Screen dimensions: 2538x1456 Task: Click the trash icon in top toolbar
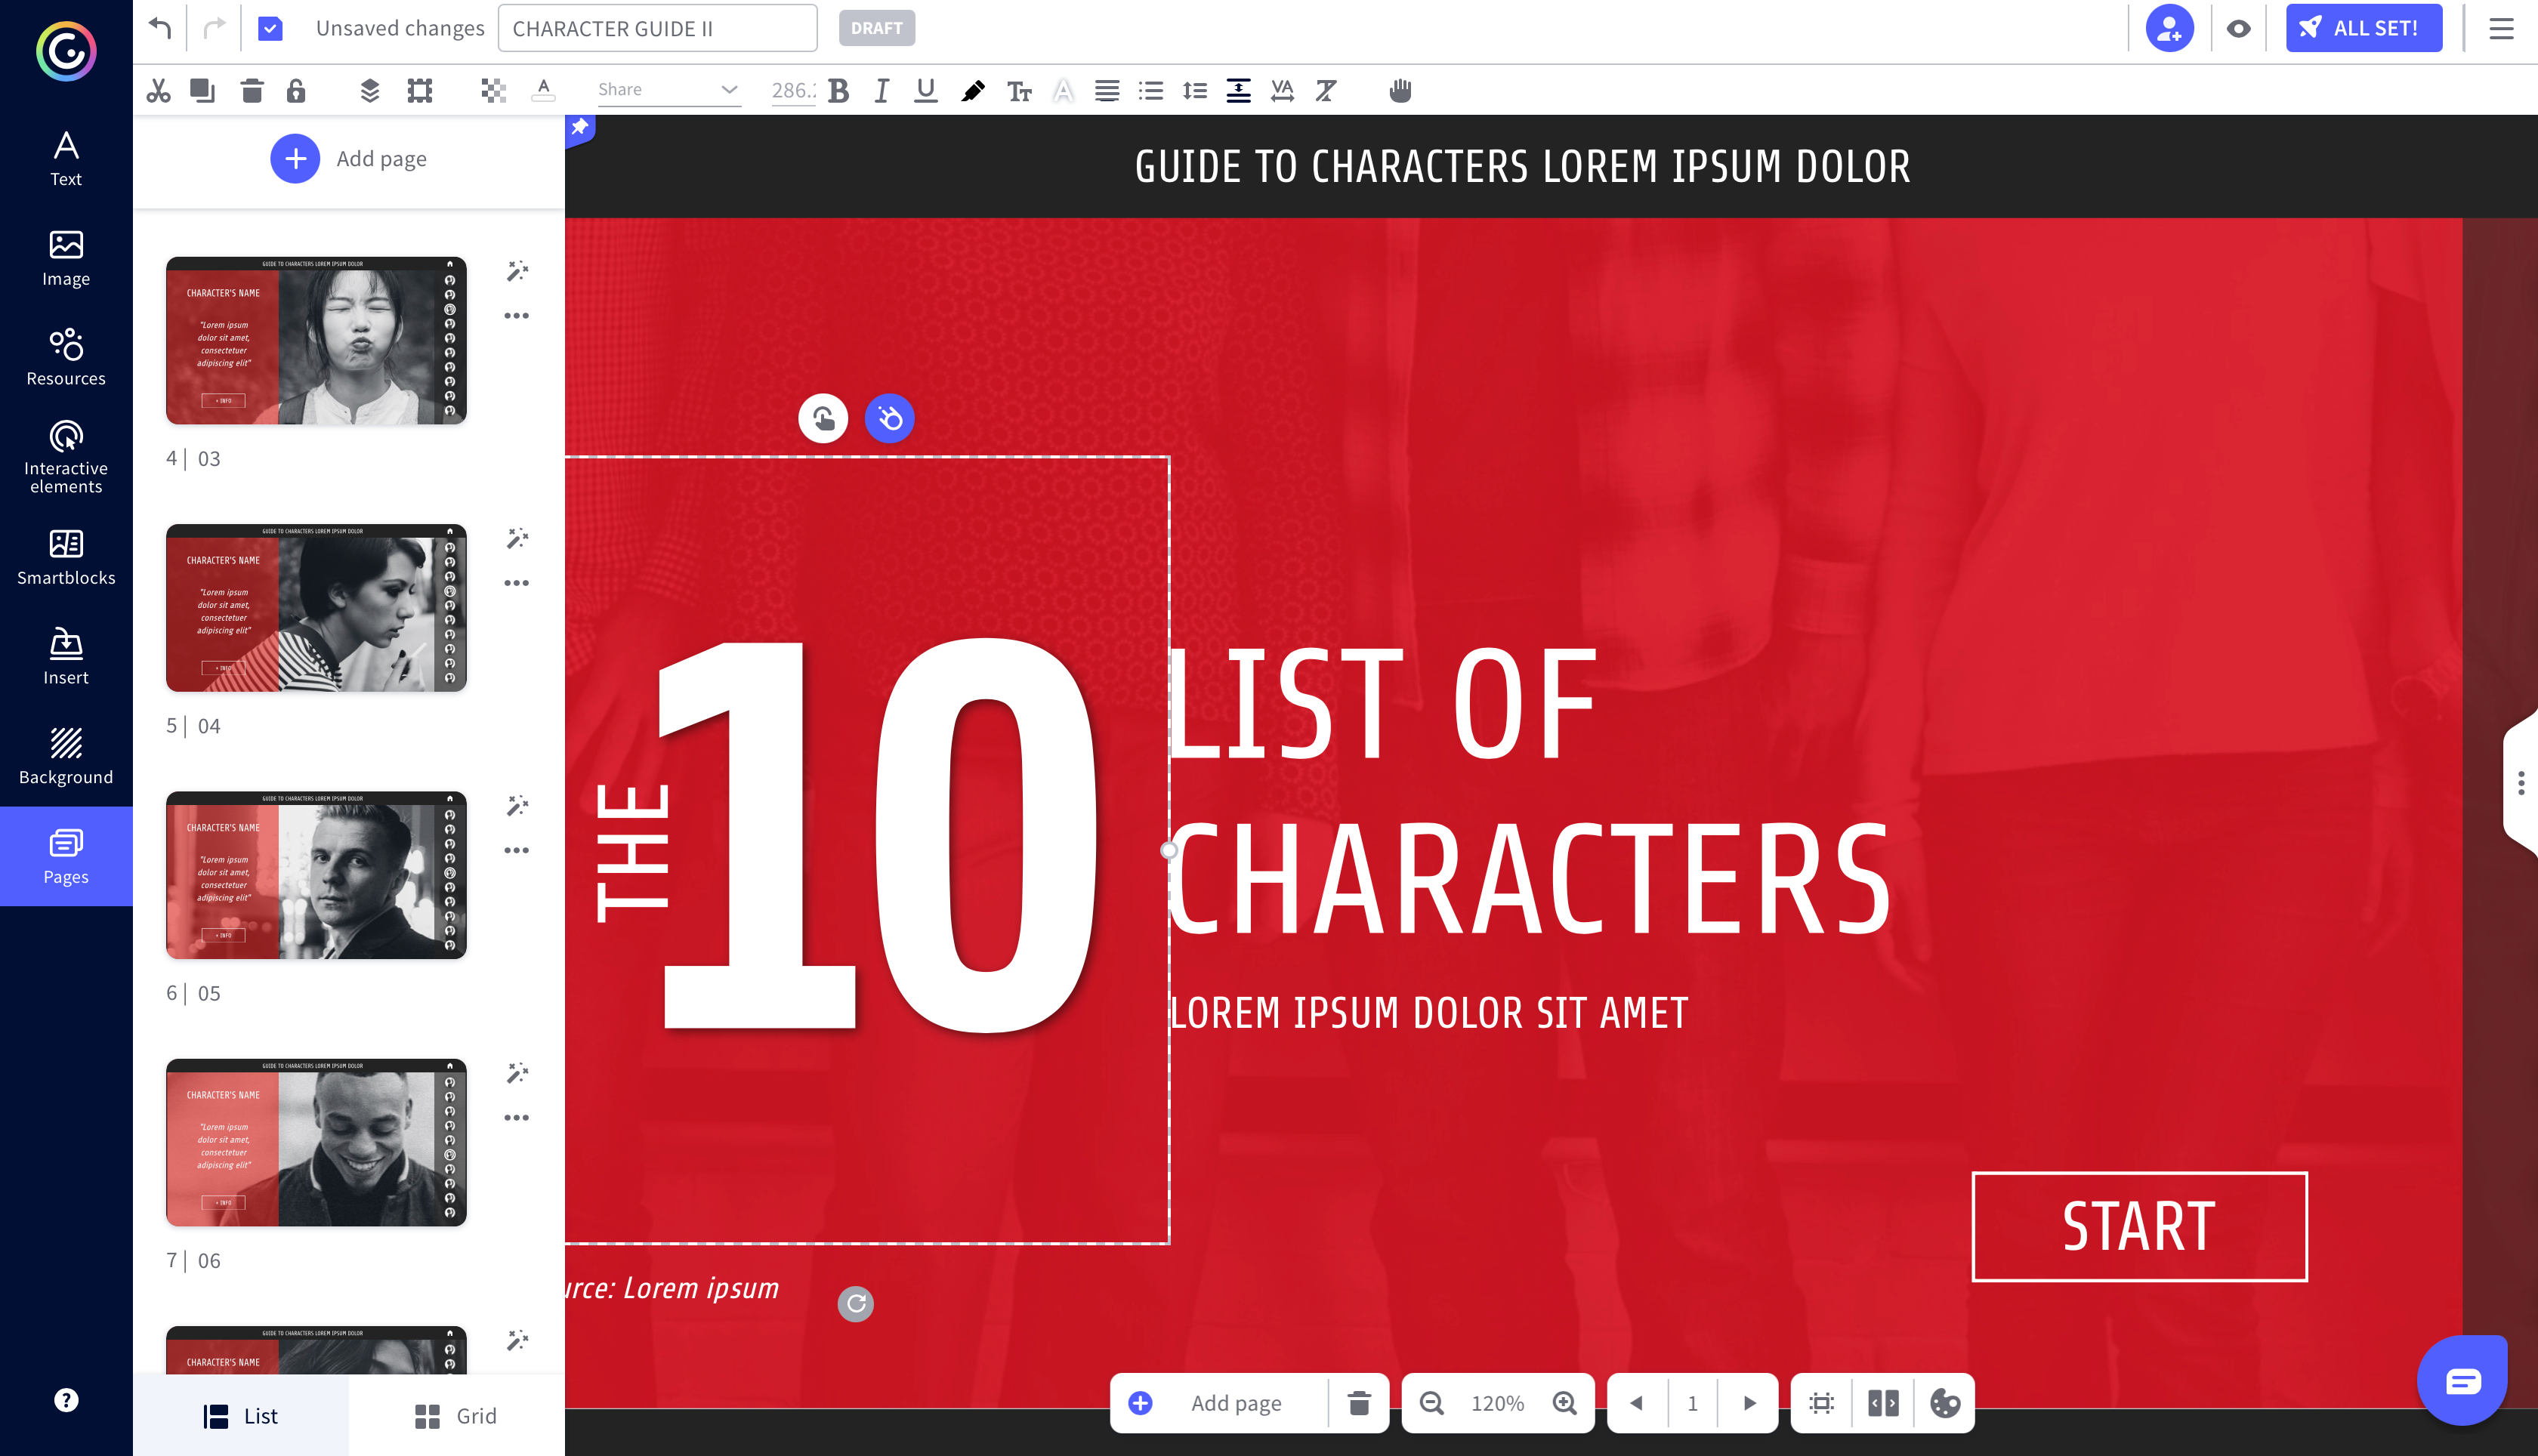click(251, 91)
